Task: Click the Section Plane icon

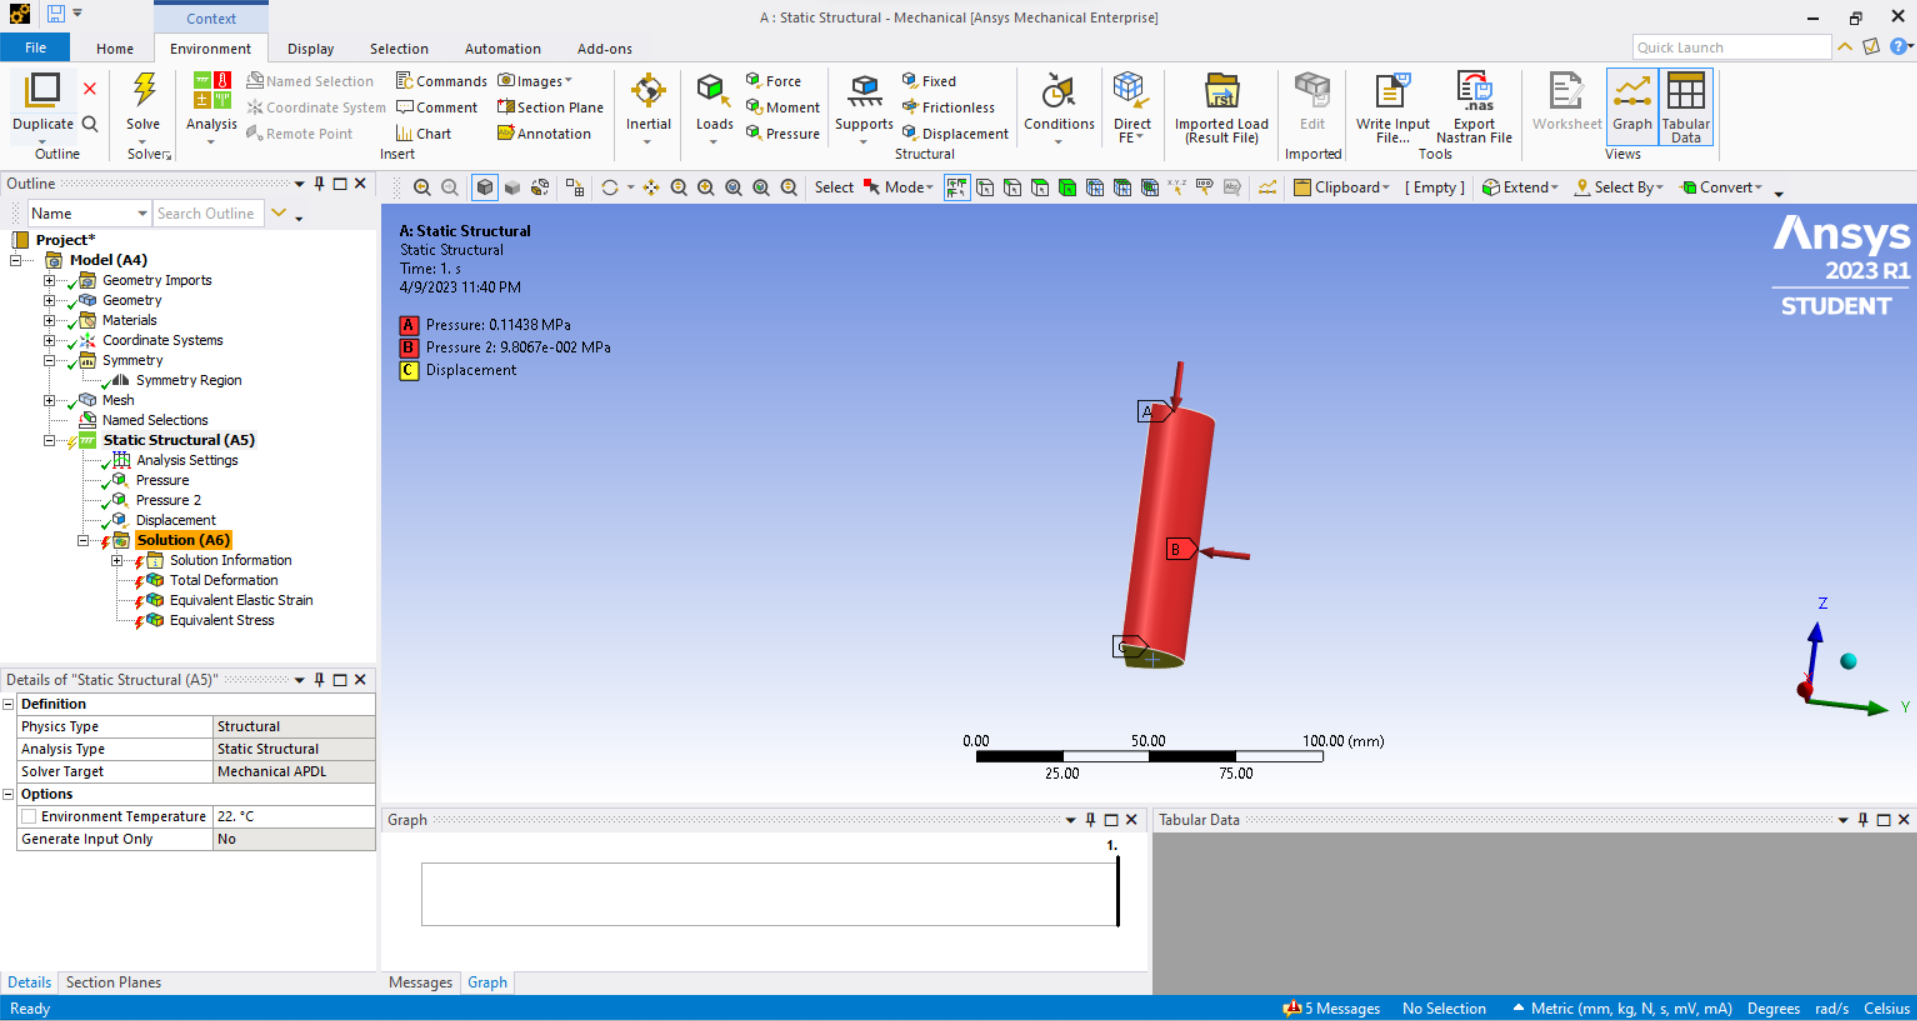Action: click(505, 107)
